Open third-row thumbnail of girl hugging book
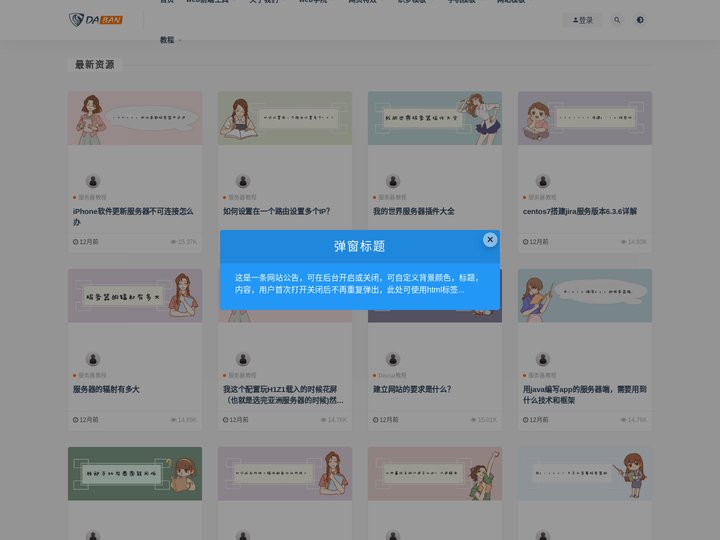Viewport: 720px width, 540px height. coord(285,473)
